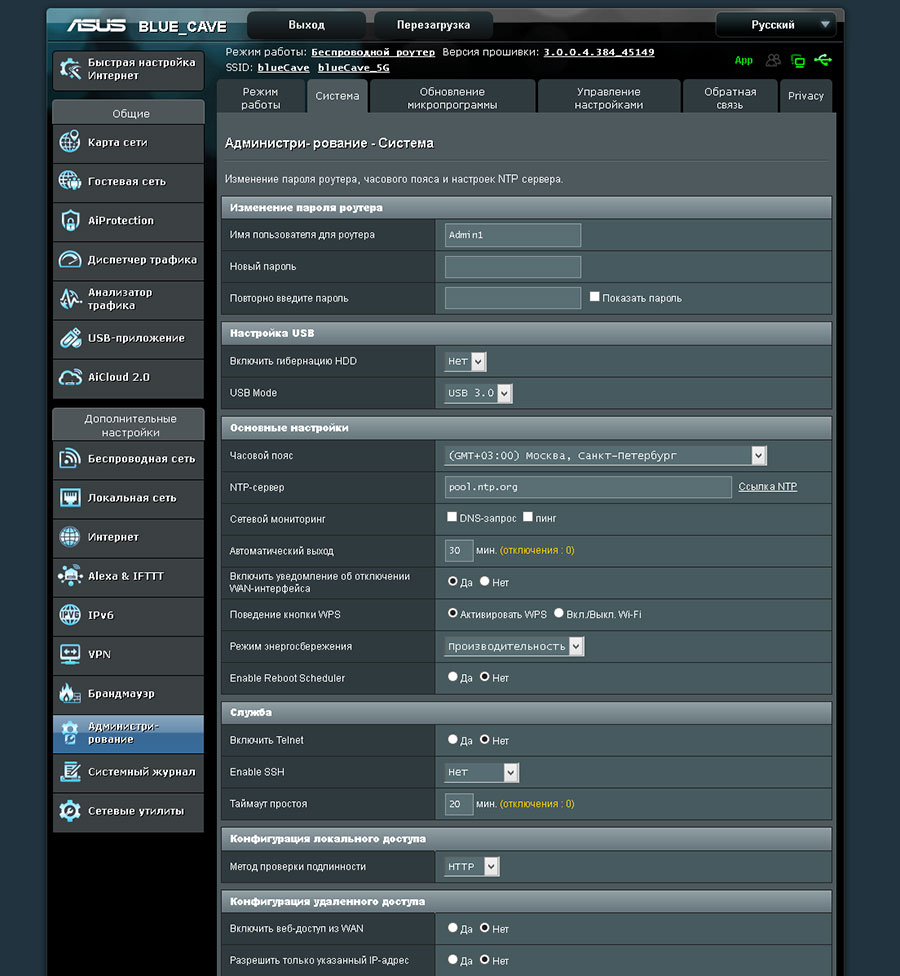
Task: Click the Firewall flame icon
Action: (x=70, y=693)
